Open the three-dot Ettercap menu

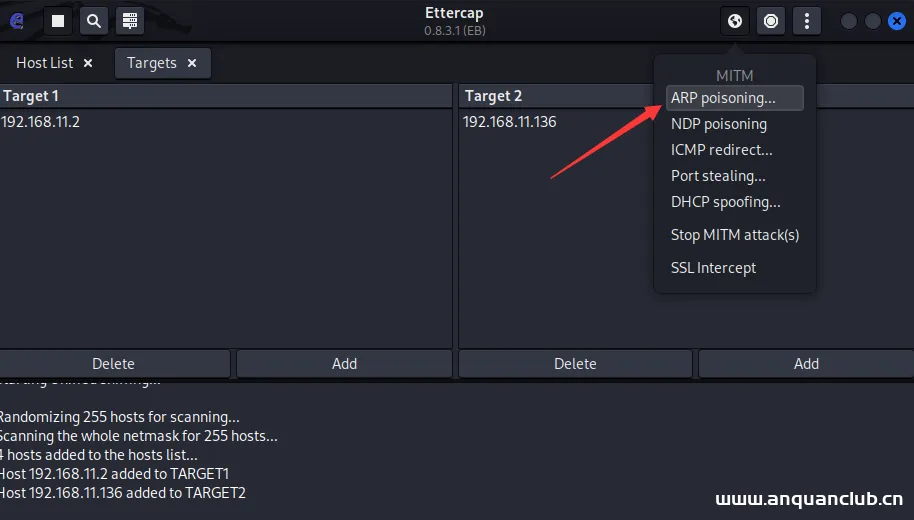806,20
